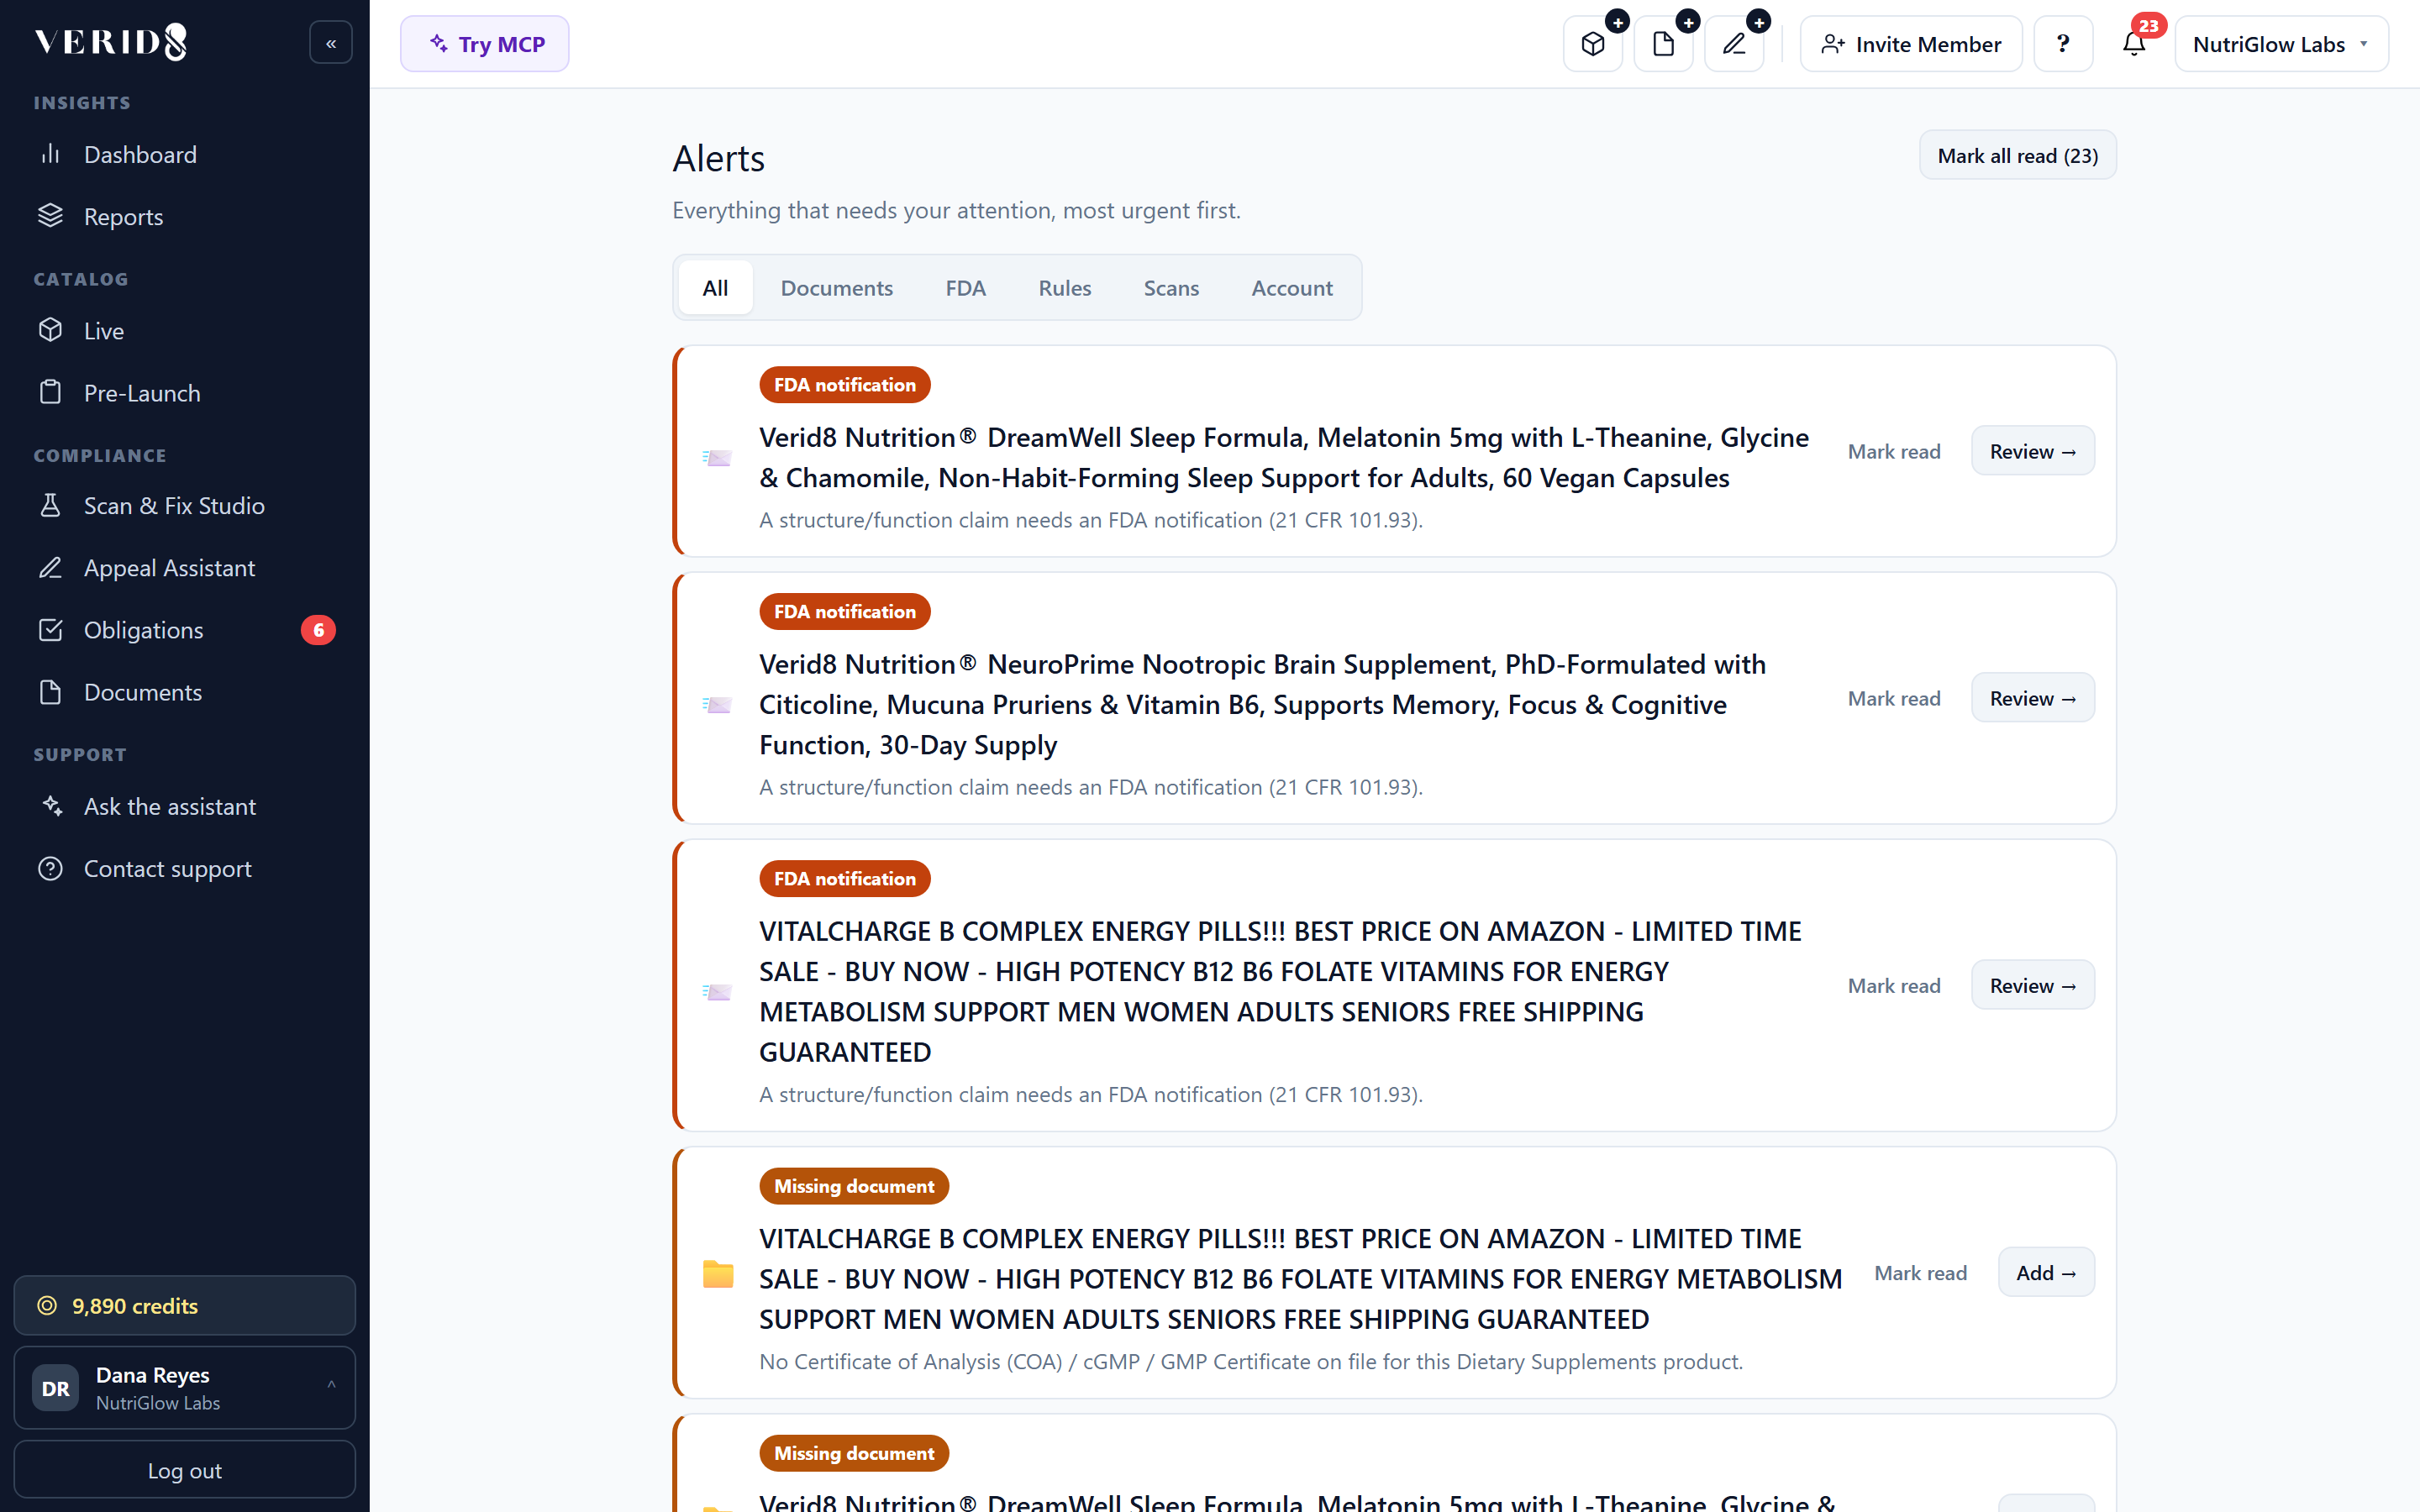Mark read the NeuroPrime Nootropic alert
The height and width of the screenshot is (1512, 2420).
1893,698
